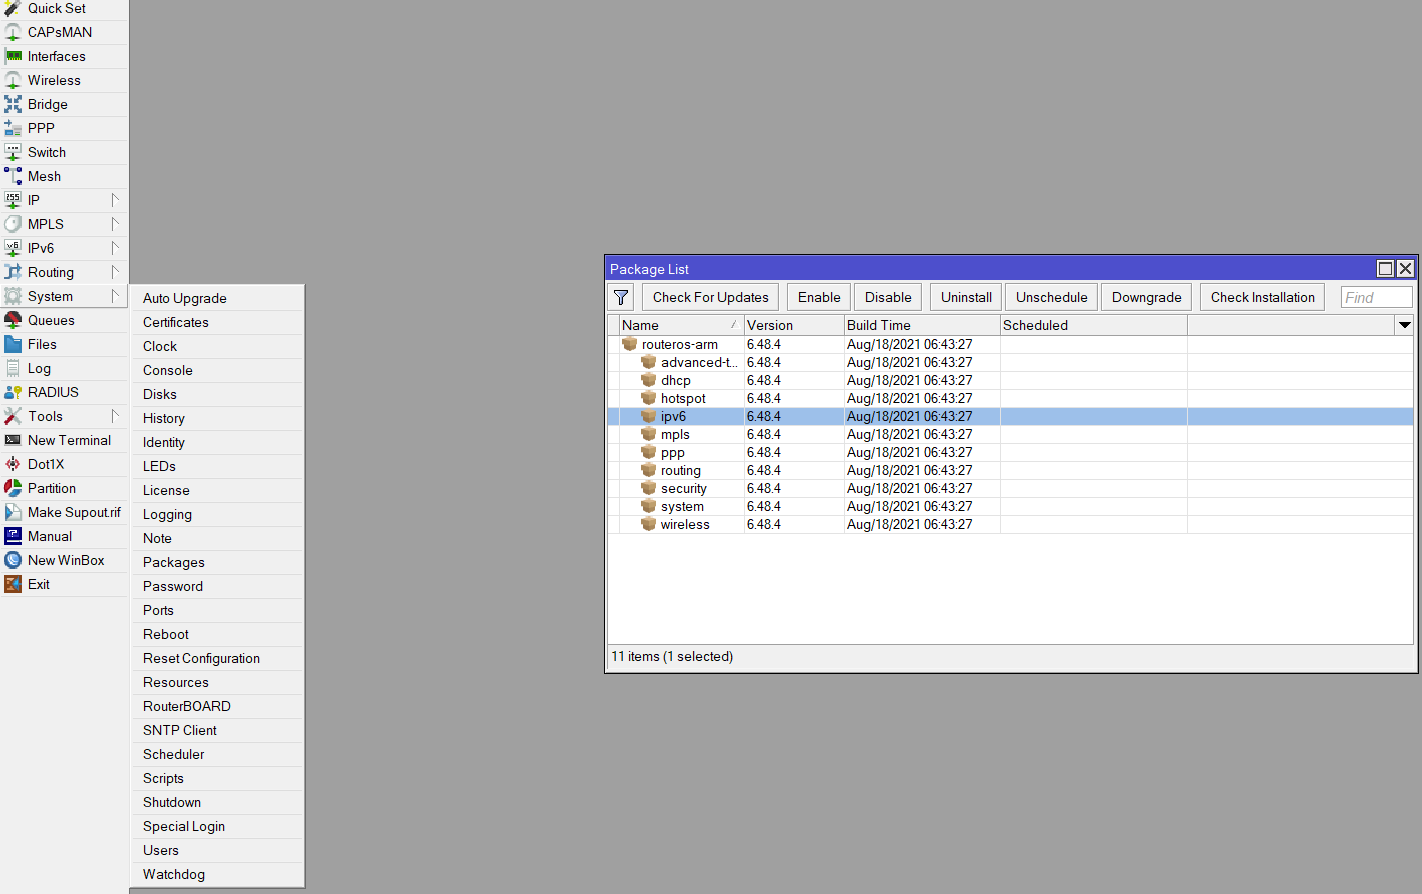This screenshot has height=894, width=1422.
Task: Click the Interfaces icon in the sidebar
Action: click(x=13, y=56)
